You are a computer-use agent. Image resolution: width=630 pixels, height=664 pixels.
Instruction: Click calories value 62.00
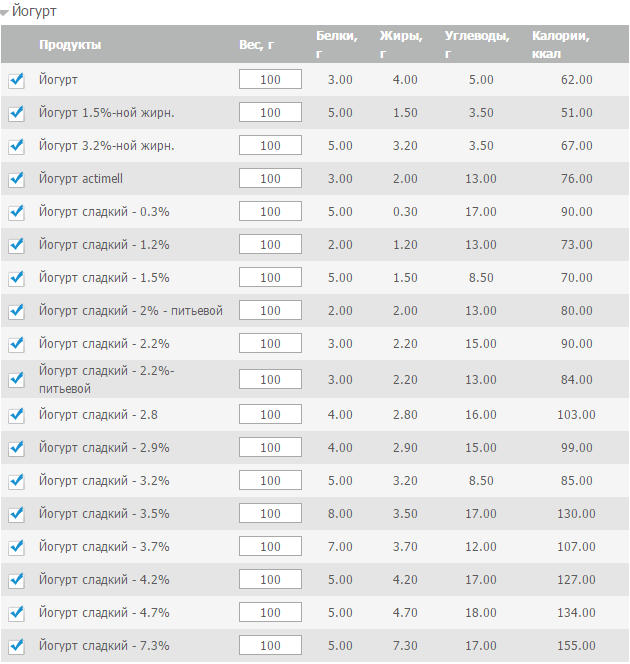pyautogui.click(x=577, y=80)
